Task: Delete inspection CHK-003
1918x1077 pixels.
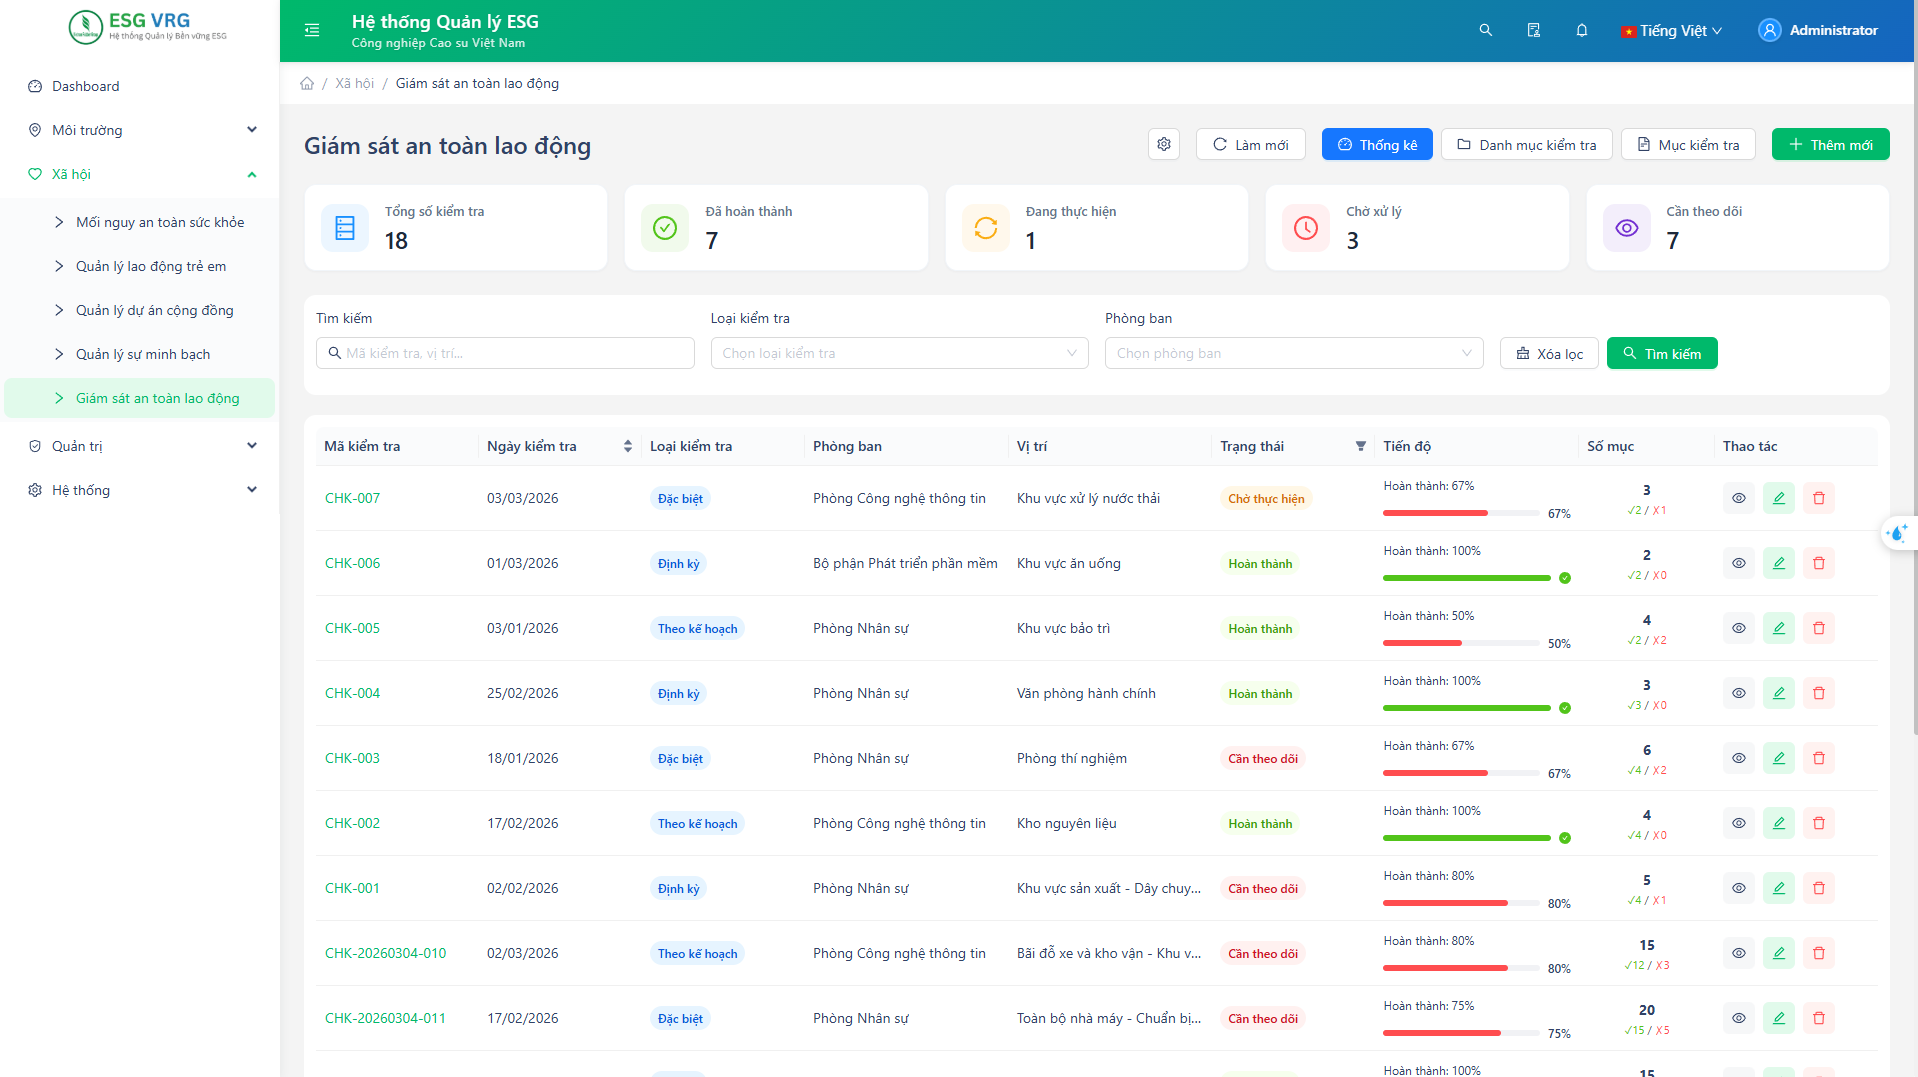Action: 1819,758
